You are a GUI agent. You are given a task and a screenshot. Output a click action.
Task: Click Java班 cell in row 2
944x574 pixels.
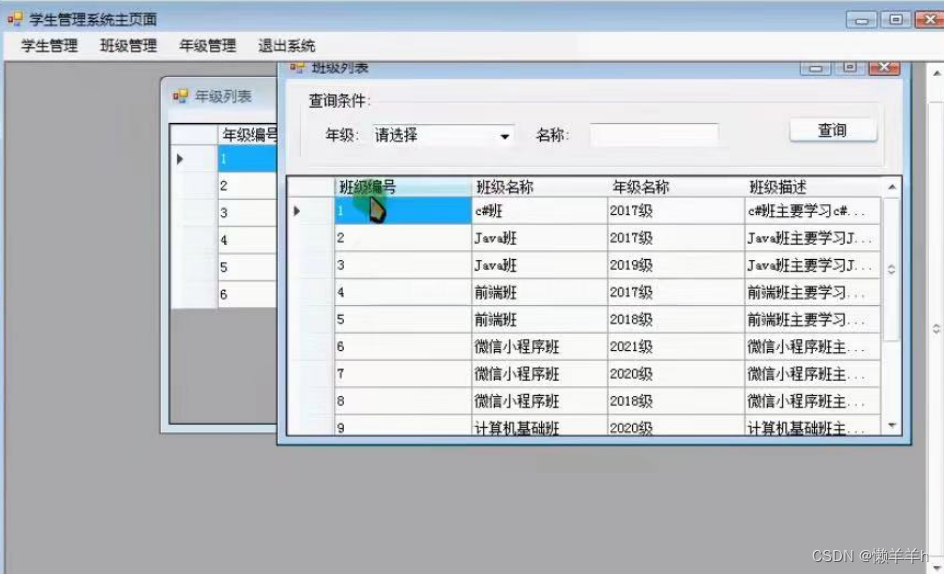pyautogui.click(x=539, y=238)
